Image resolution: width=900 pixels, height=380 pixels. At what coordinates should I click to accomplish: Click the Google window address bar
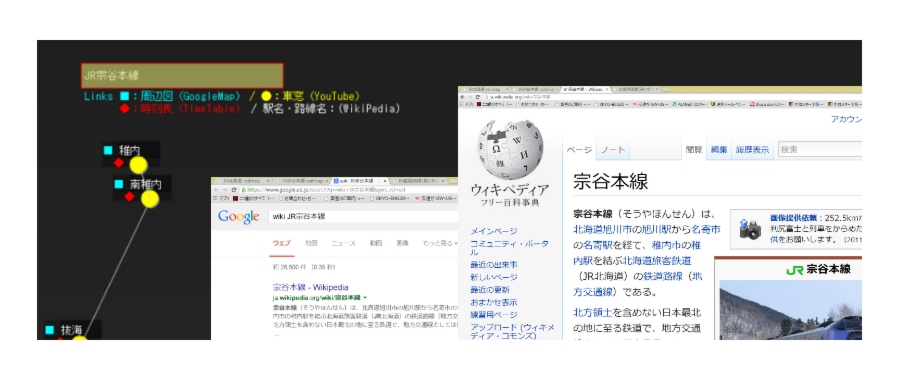(x=349, y=189)
